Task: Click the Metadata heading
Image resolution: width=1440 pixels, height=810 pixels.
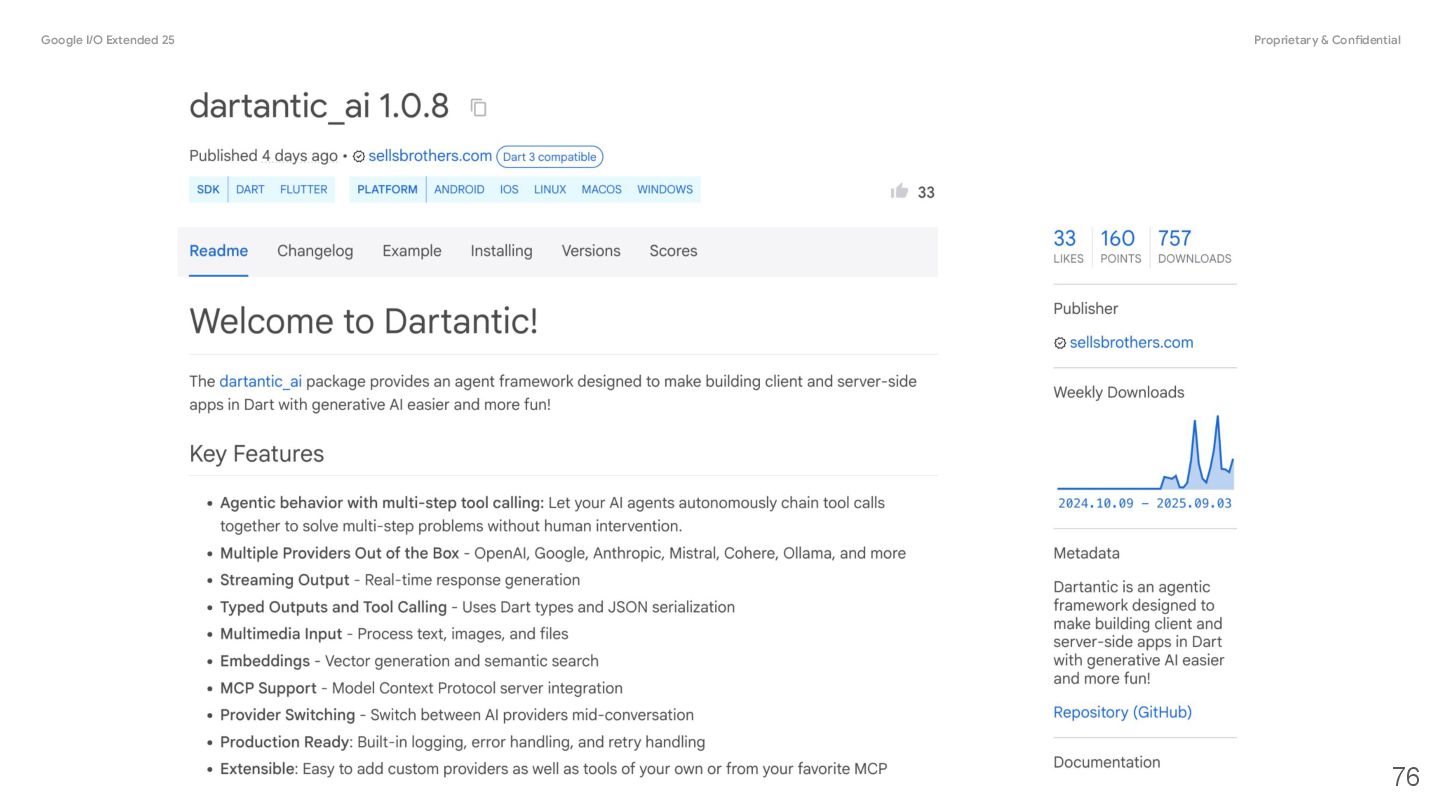Action: pyautogui.click(x=1086, y=553)
